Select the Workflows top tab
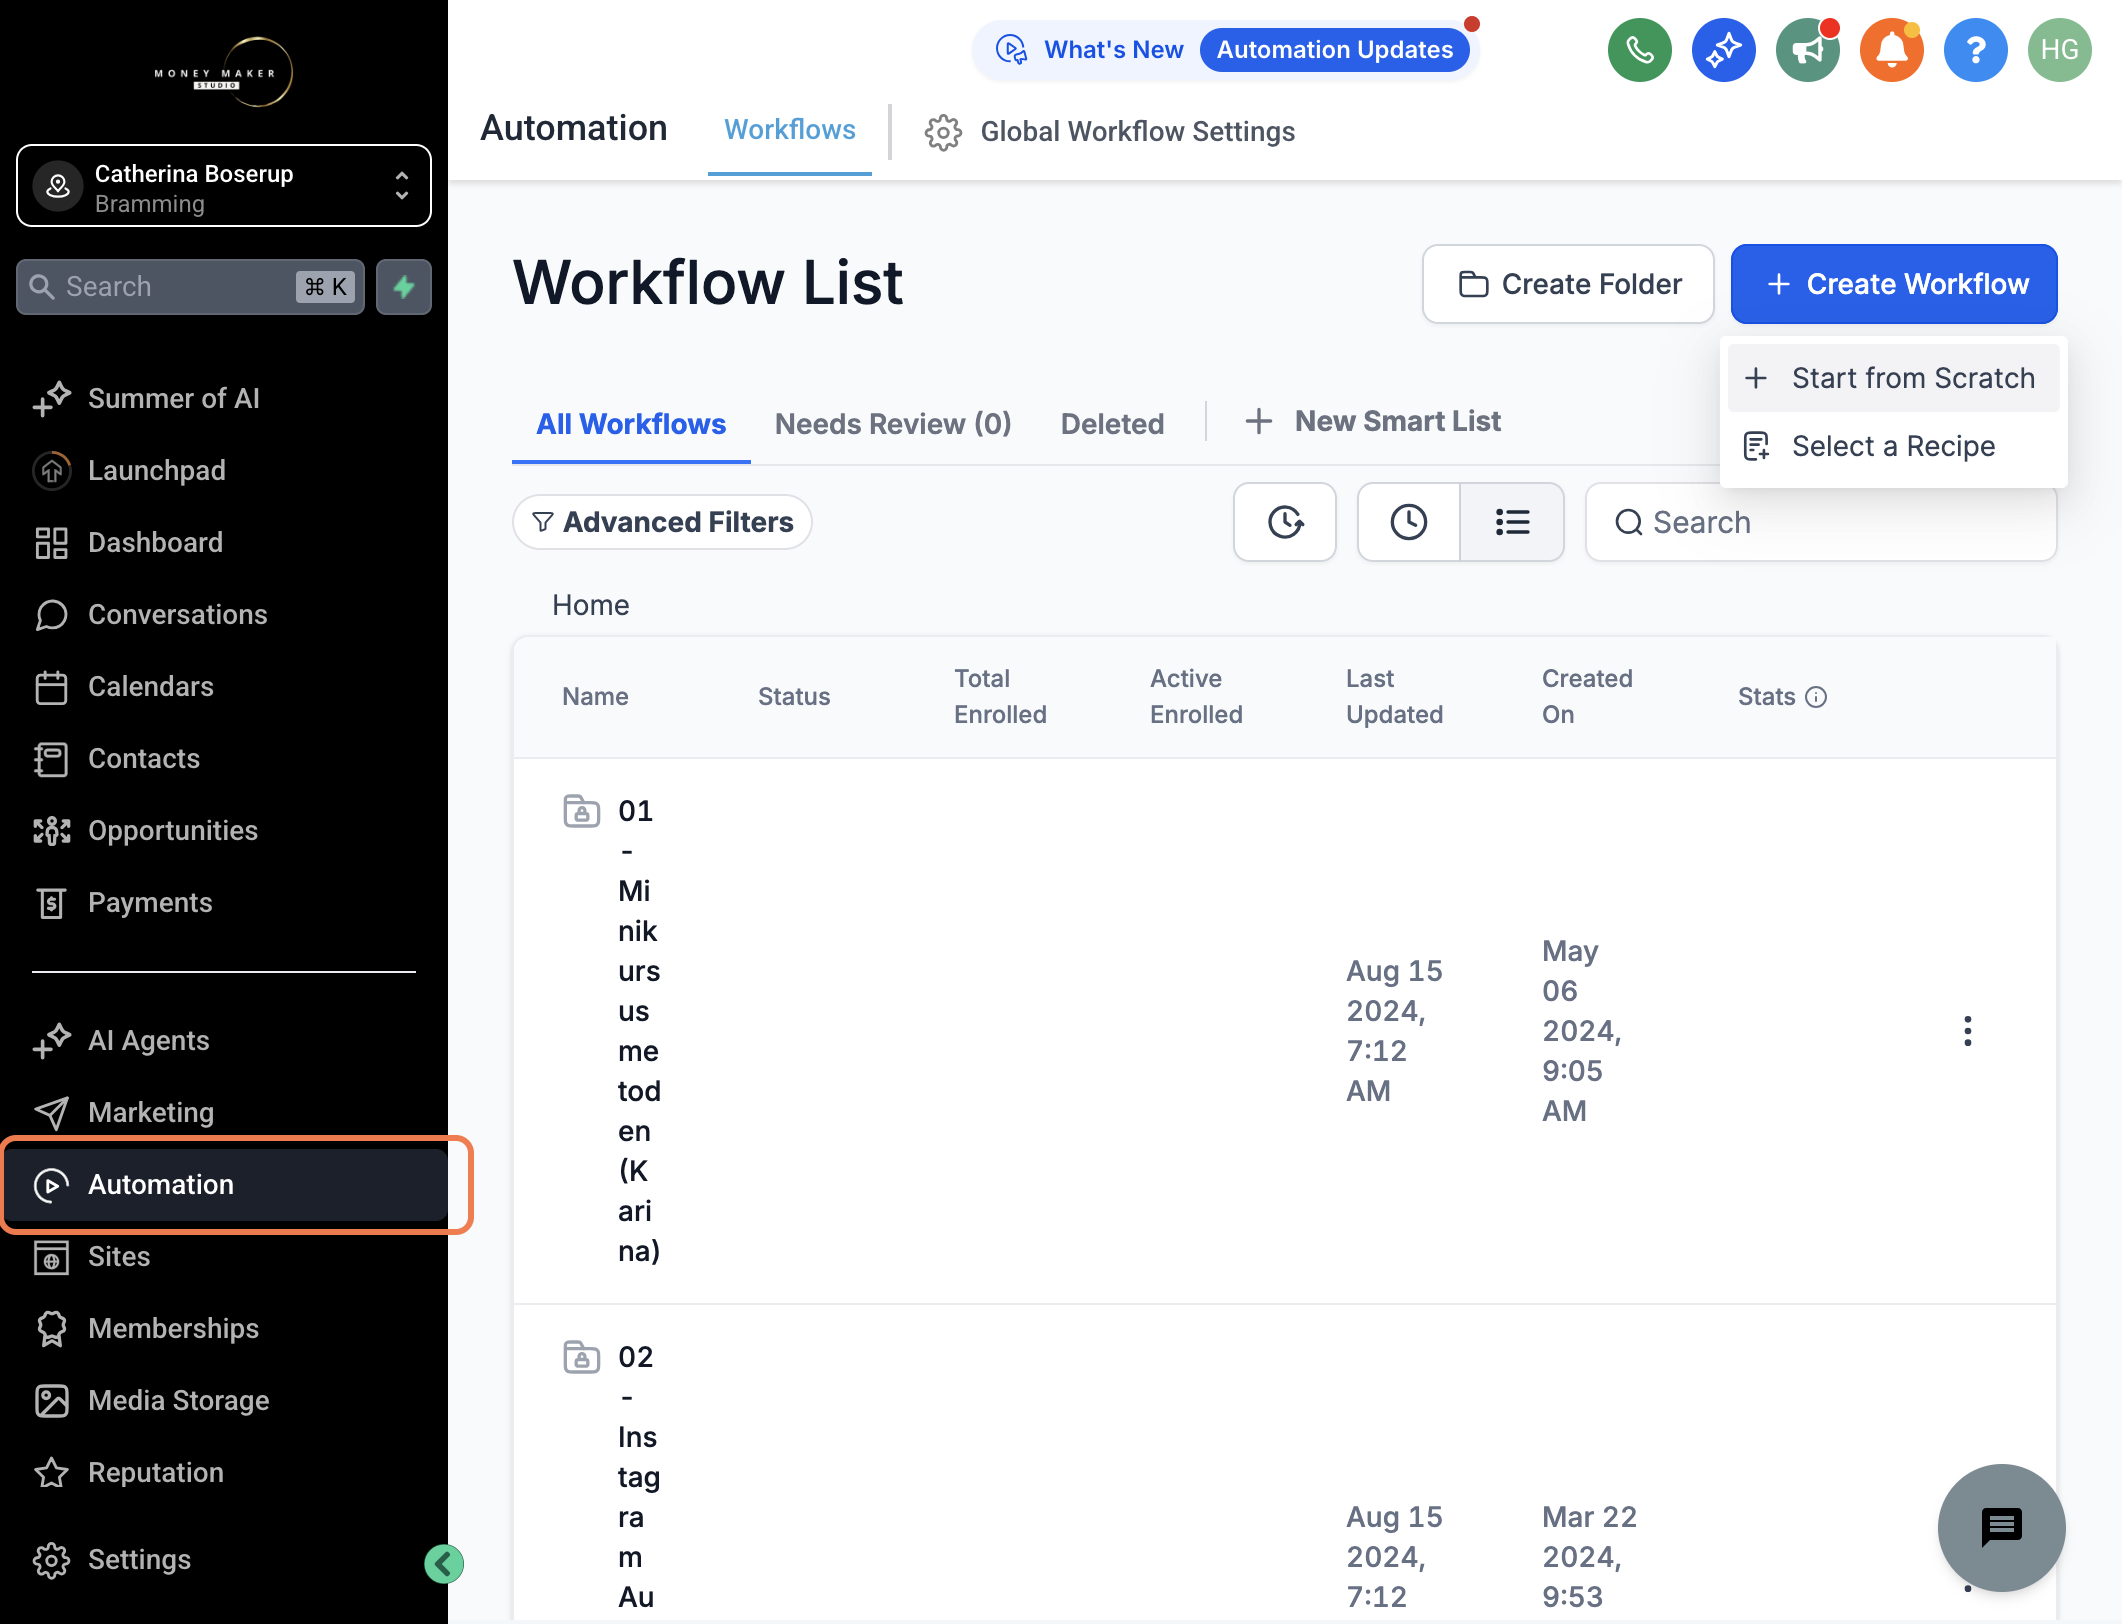The image size is (2122, 1624). pos(790,130)
